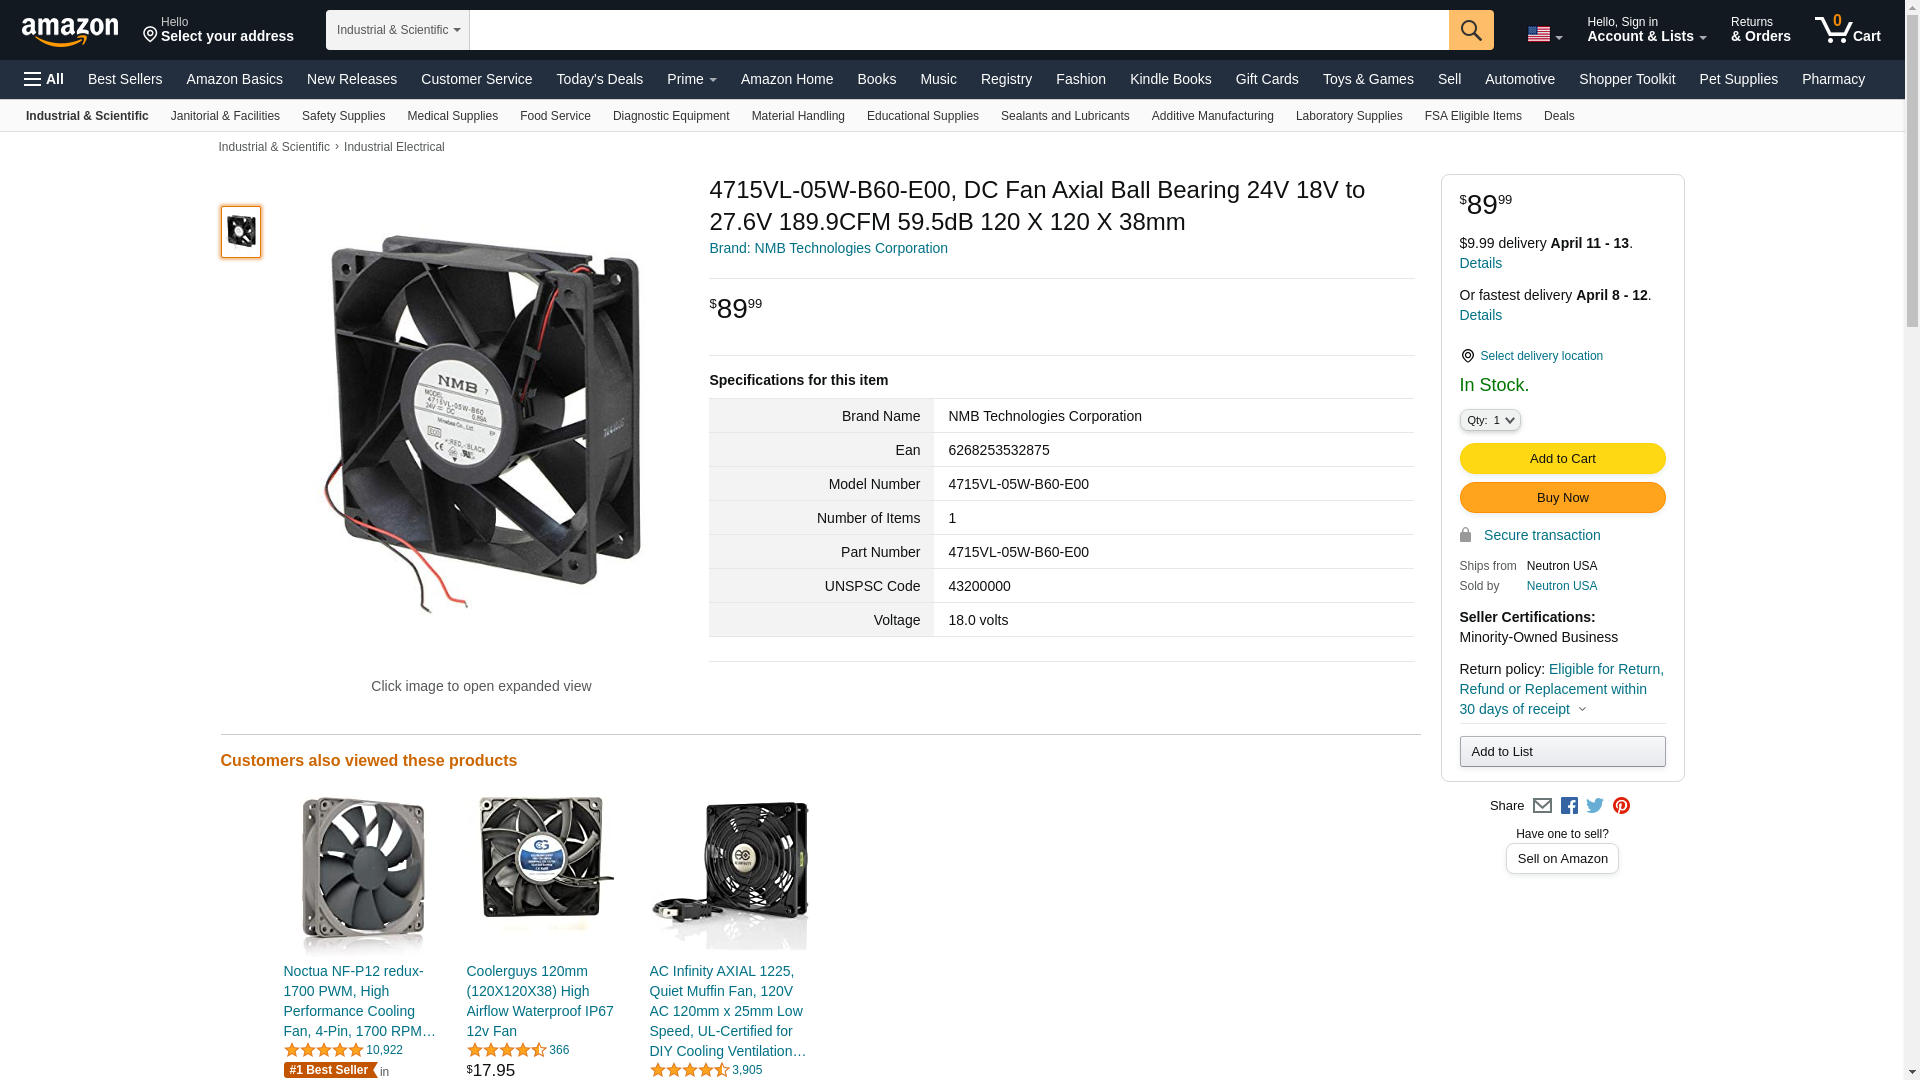The image size is (1920, 1080).
Task: Click the Add to Cart button
Action: point(1562,459)
